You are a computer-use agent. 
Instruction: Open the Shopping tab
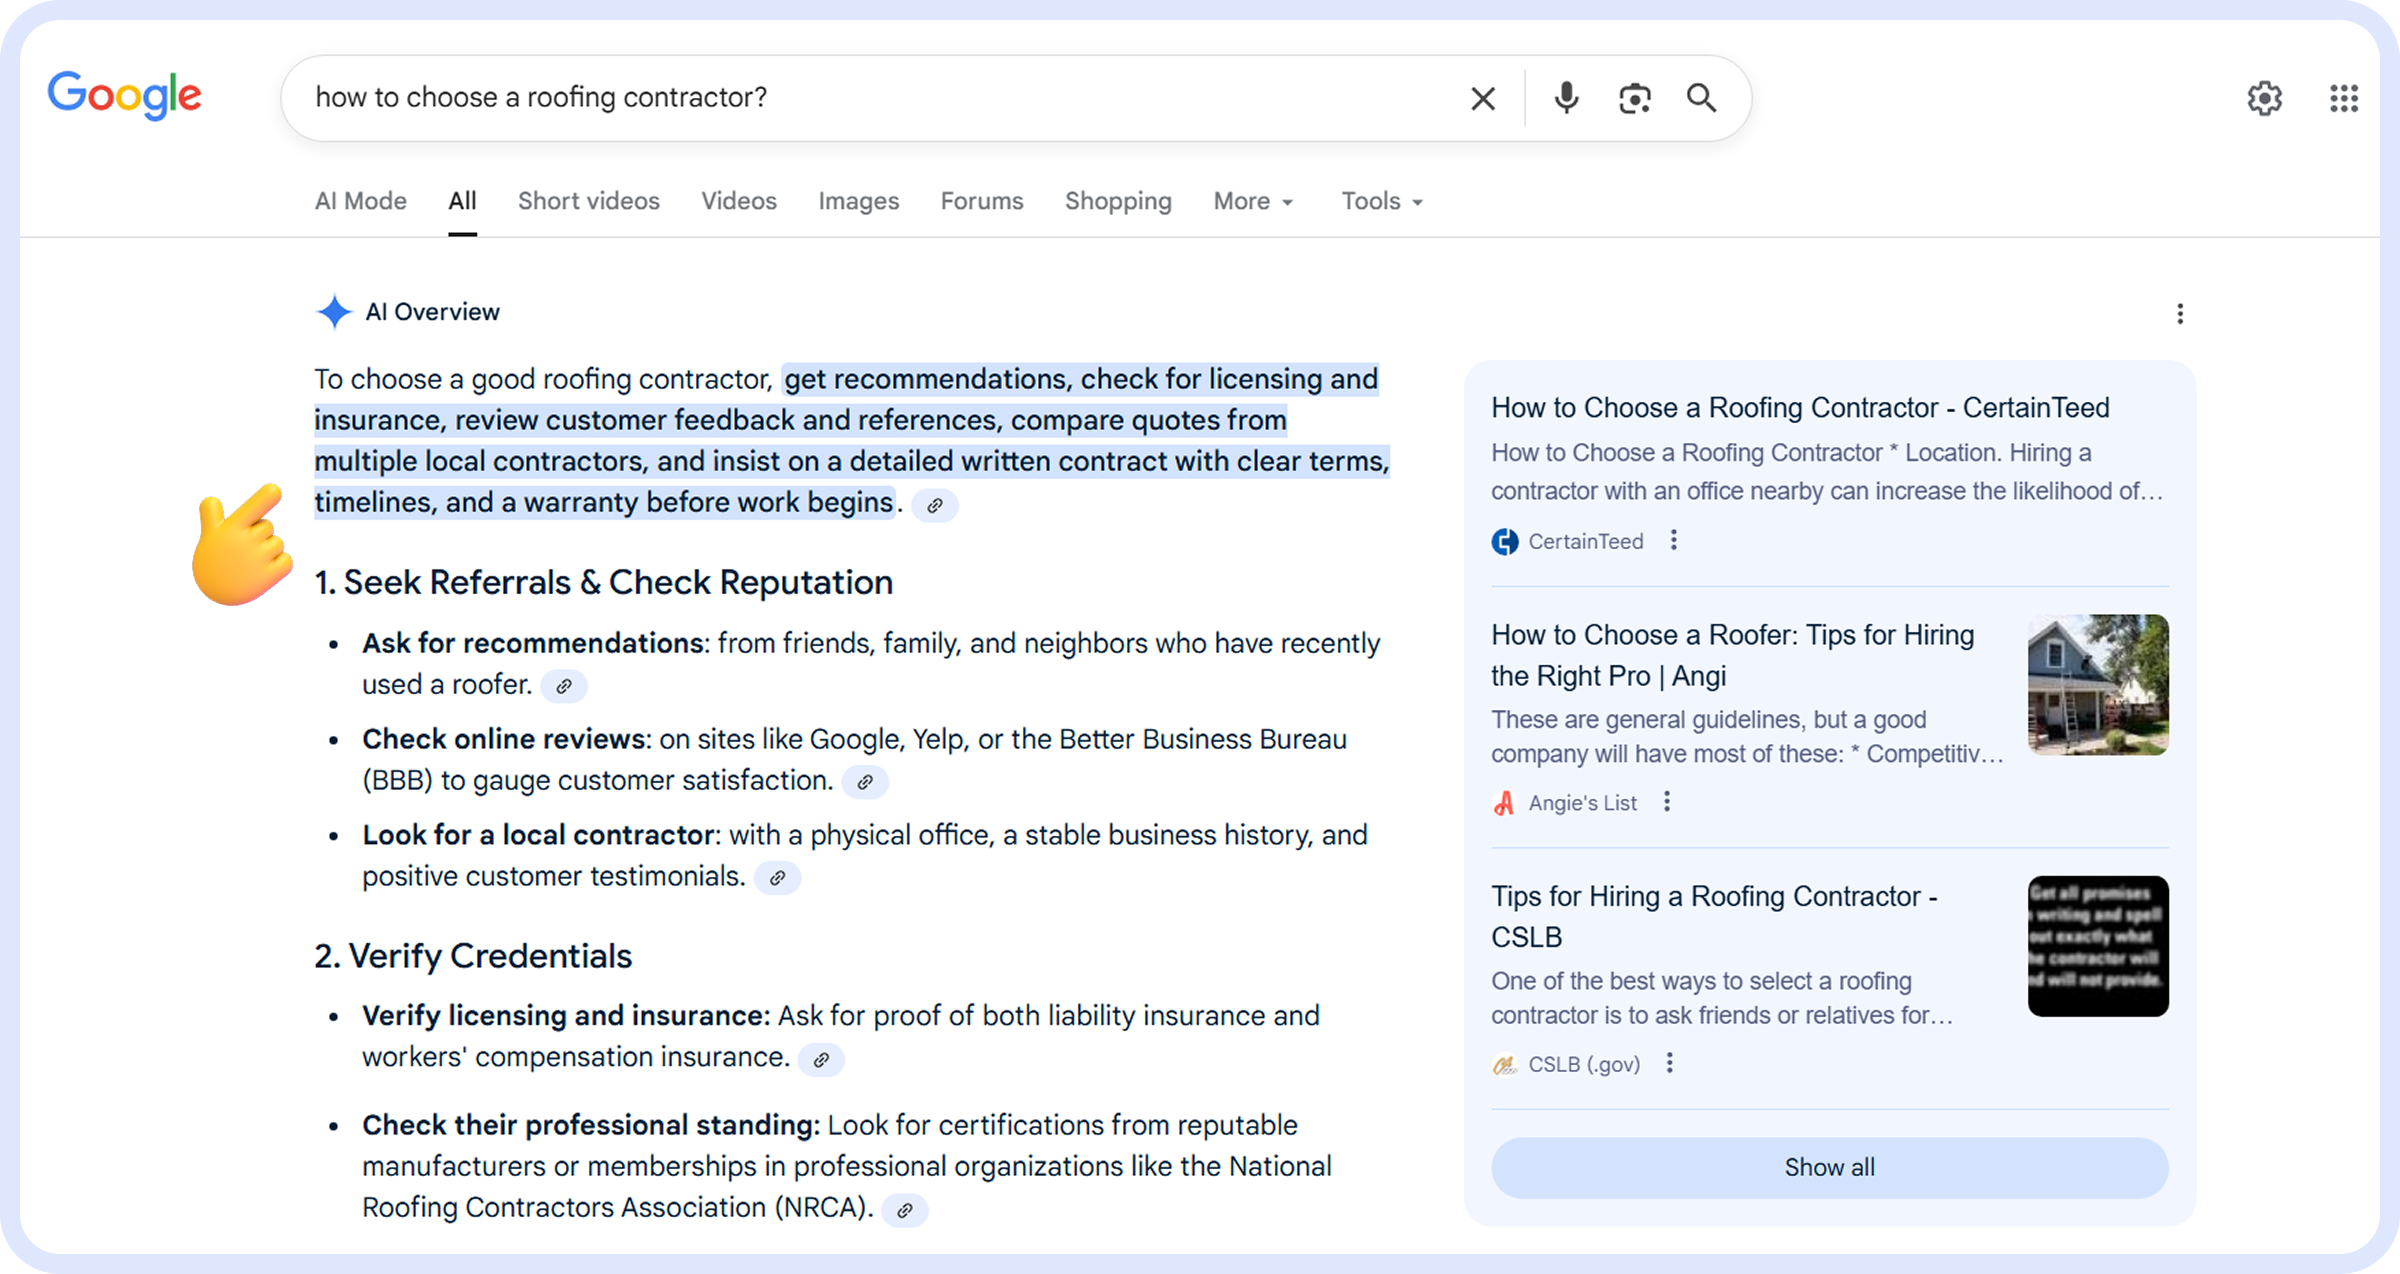(x=1118, y=200)
